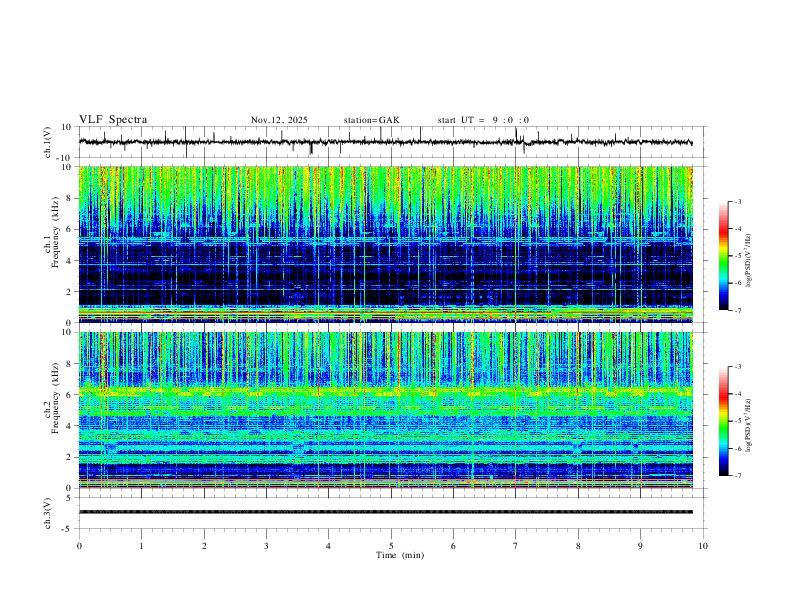Click the "10" label ending the time axis
792x612 pixels.
703,546
